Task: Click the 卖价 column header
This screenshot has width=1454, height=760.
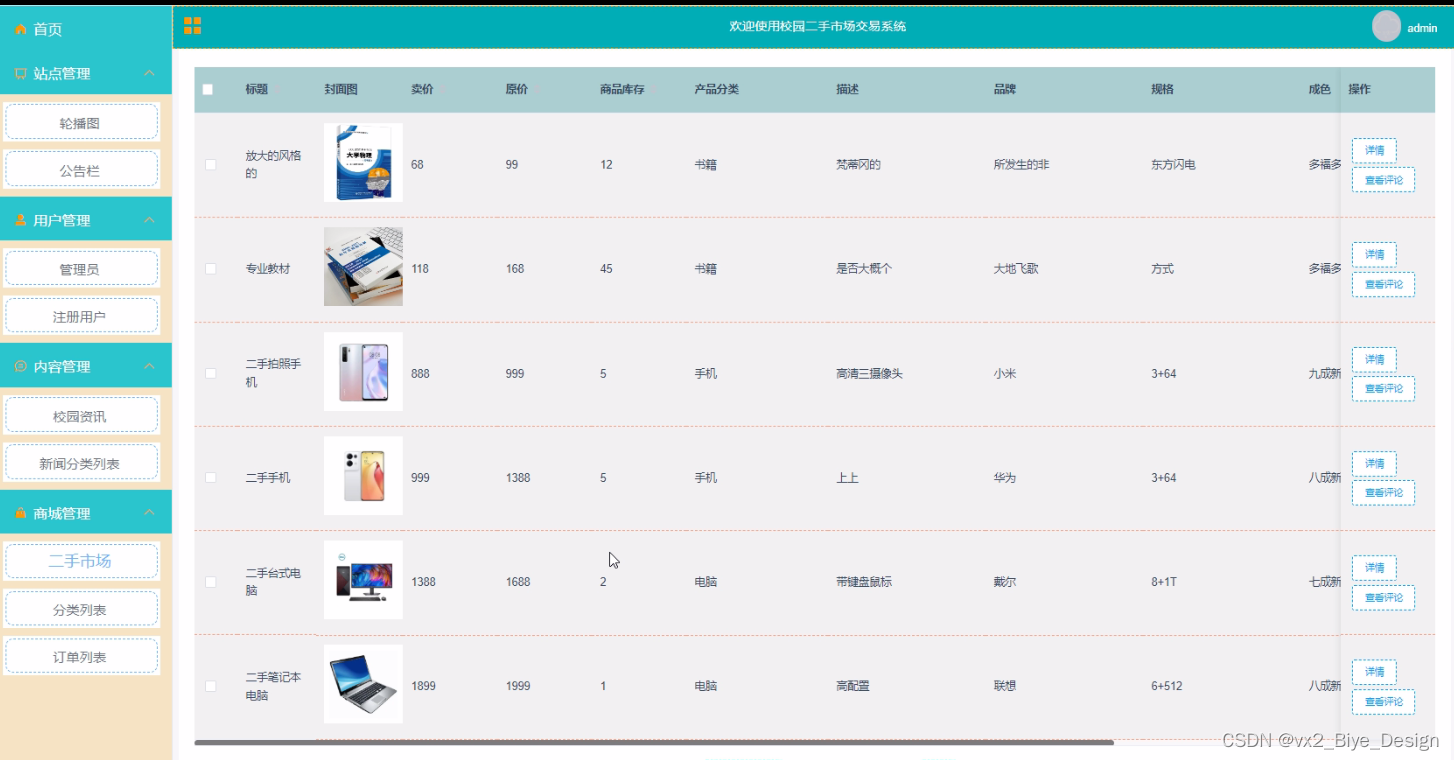Action: (x=422, y=90)
